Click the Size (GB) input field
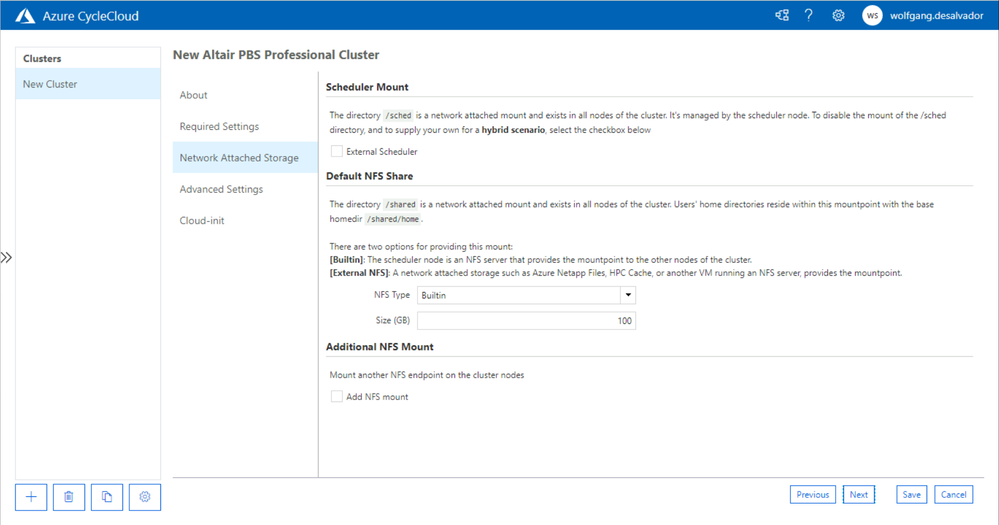The height and width of the screenshot is (525, 999). [526, 321]
